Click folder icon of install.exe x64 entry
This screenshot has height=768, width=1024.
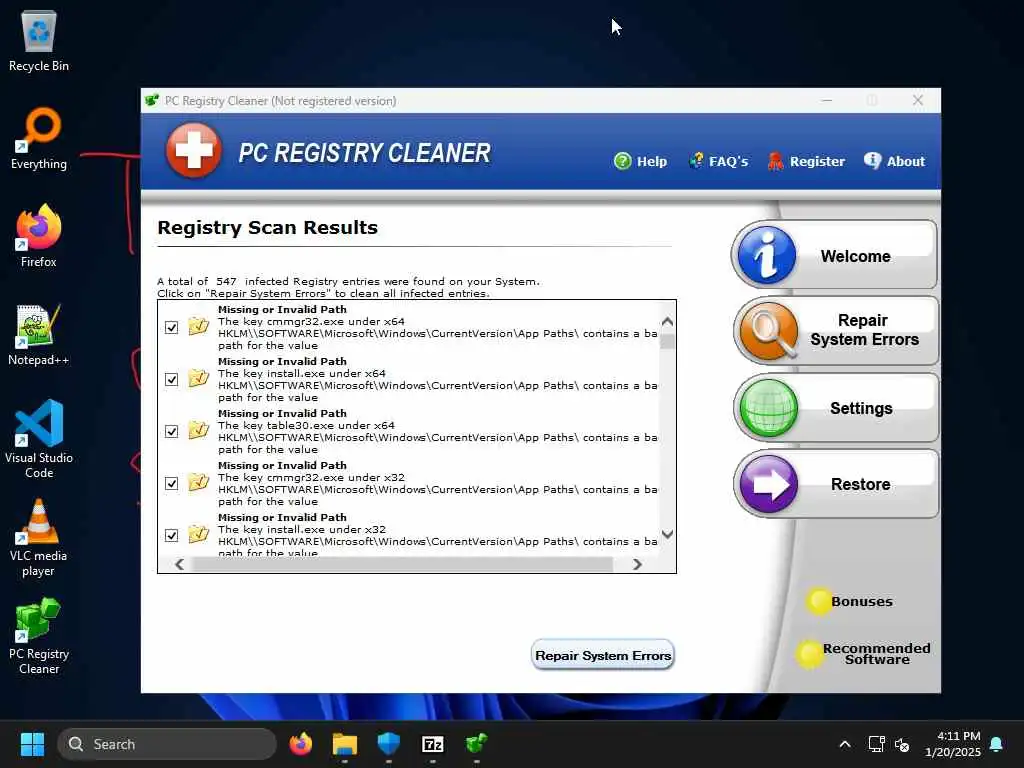[199, 378]
